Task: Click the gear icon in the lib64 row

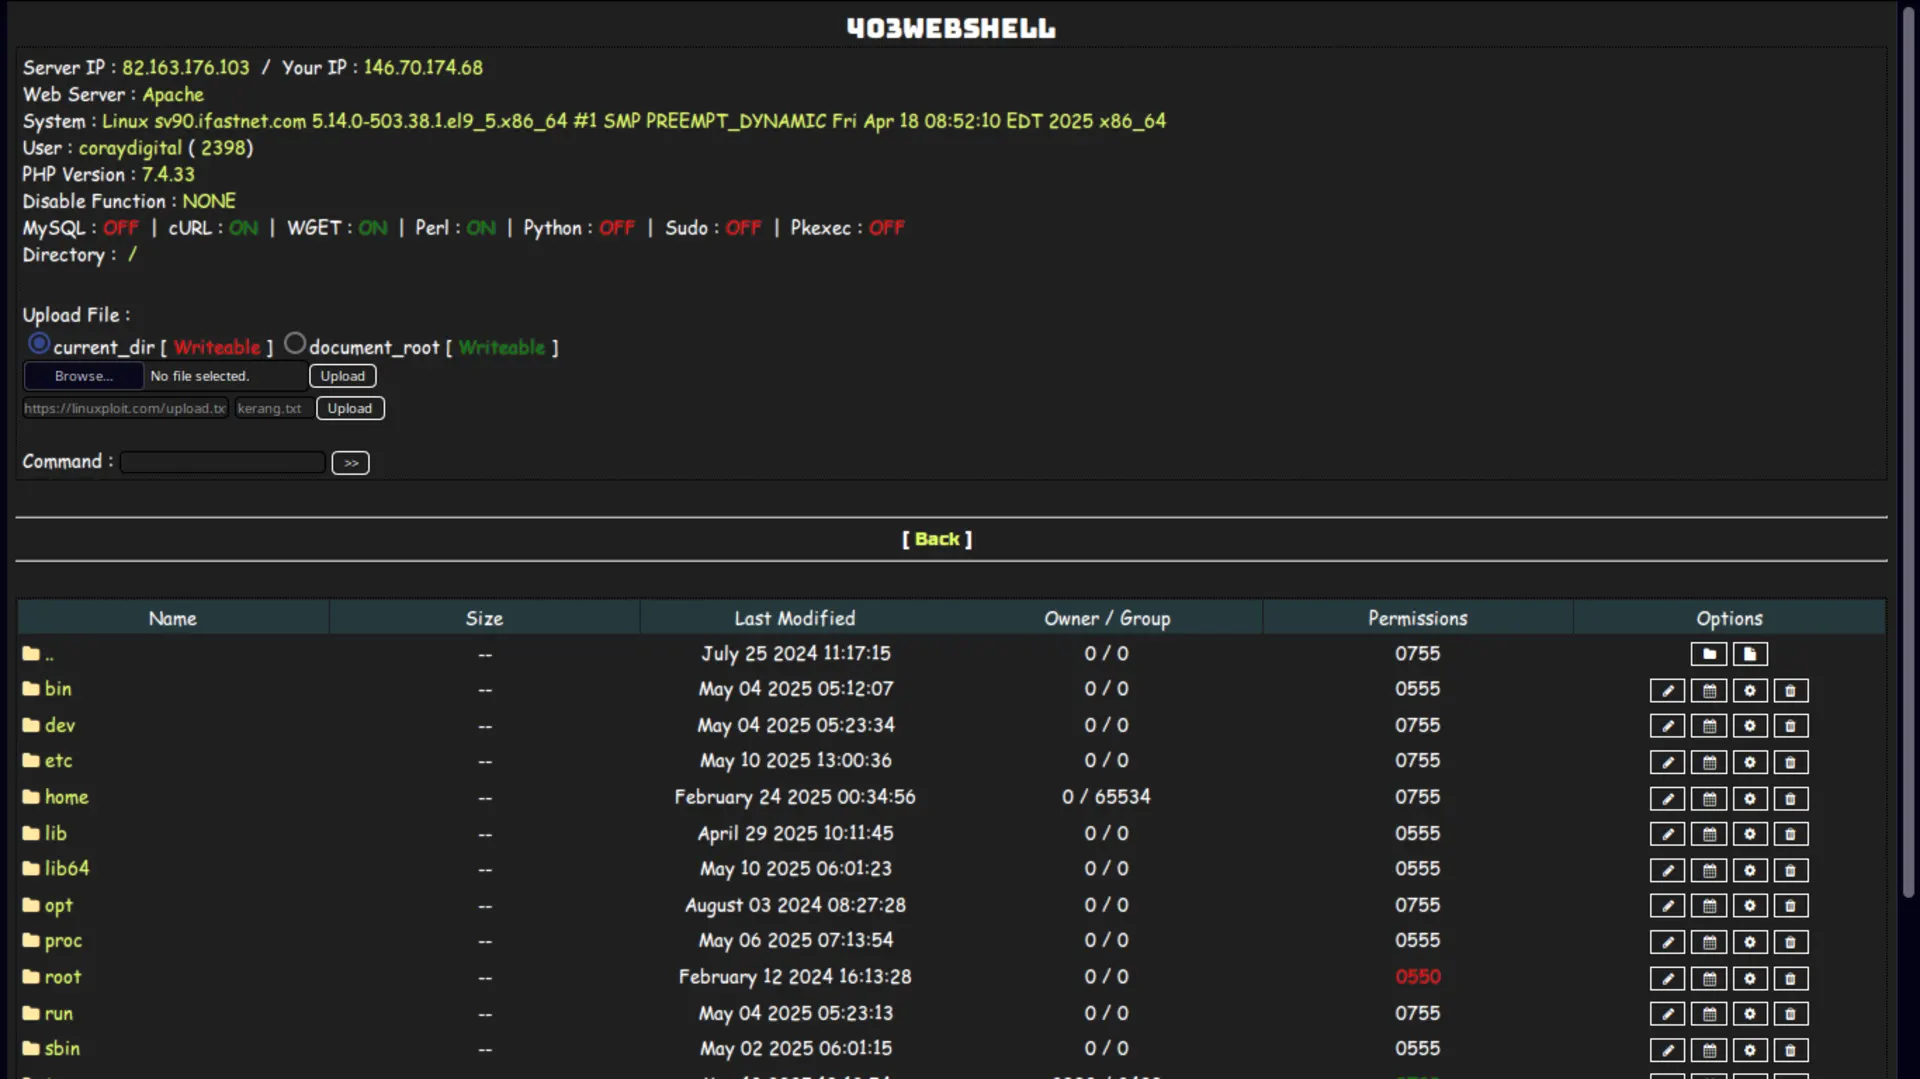Action: 1750,870
